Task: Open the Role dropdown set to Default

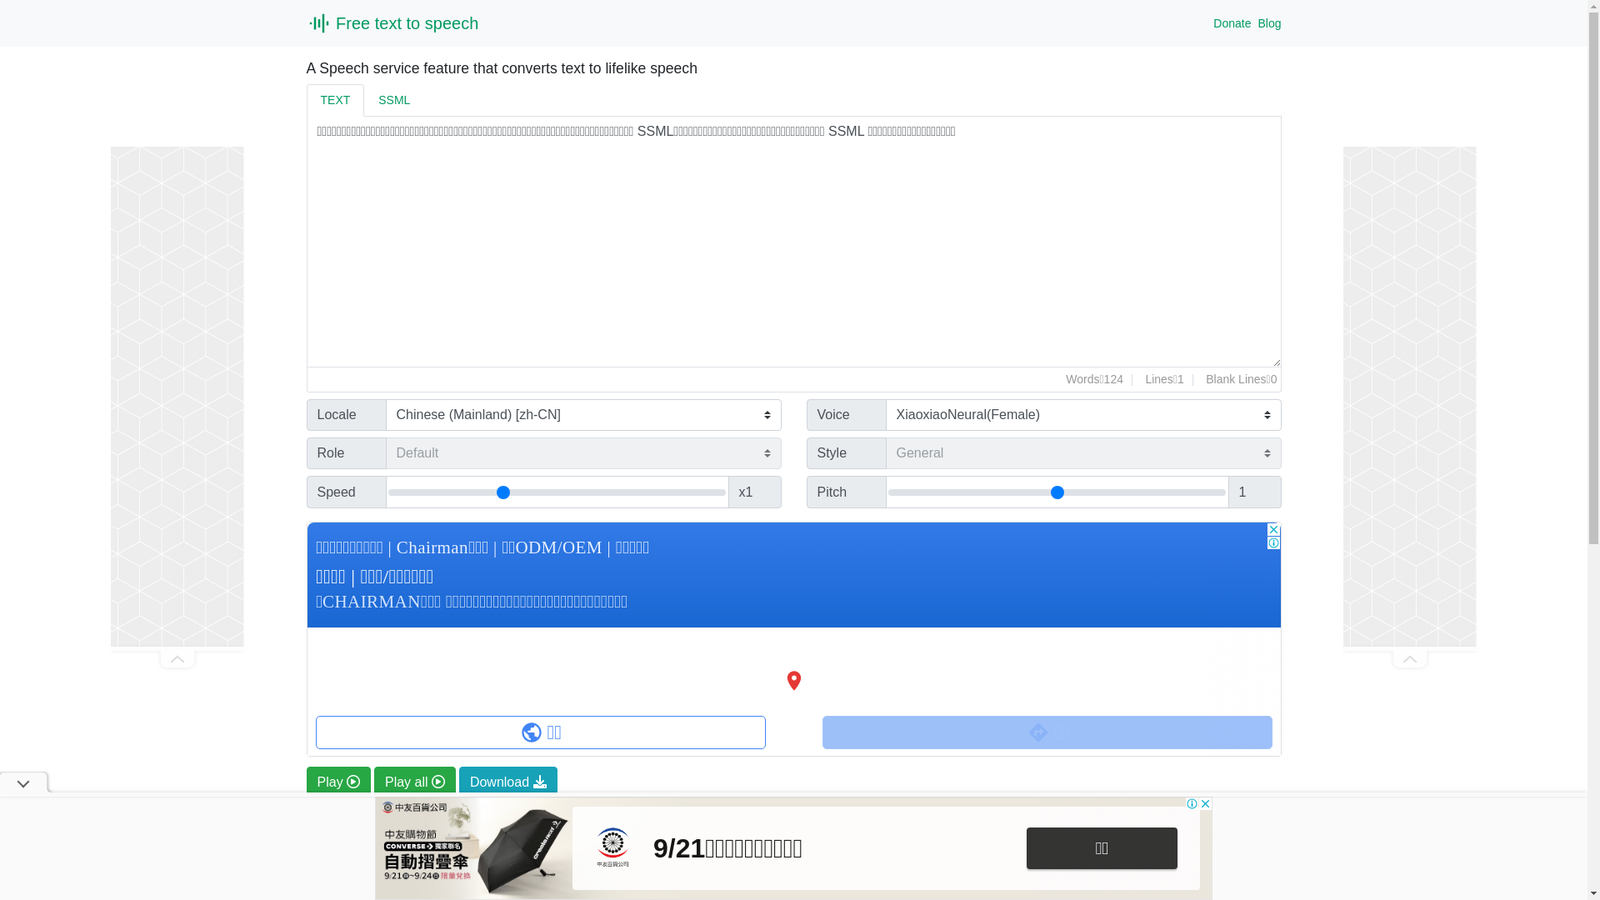Action: click(583, 453)
